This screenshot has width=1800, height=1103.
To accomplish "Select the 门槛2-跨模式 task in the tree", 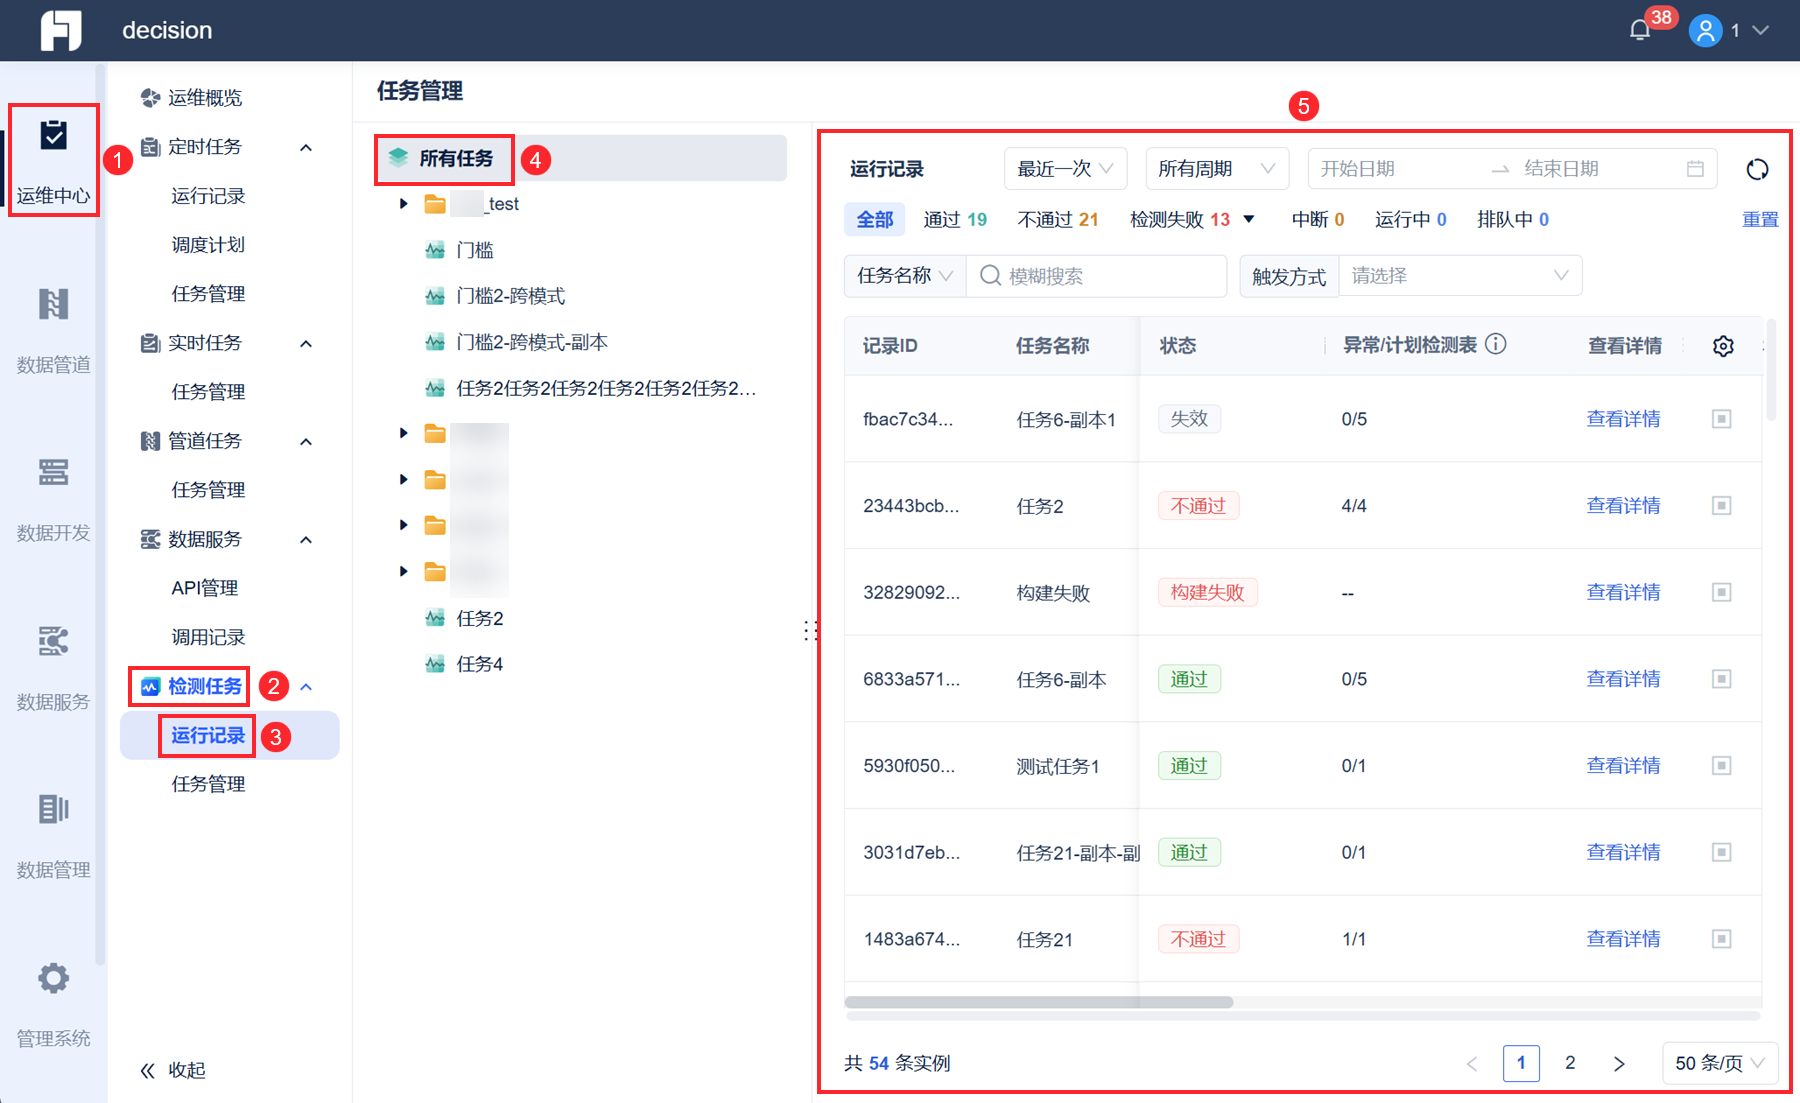I will coord(510,296).
